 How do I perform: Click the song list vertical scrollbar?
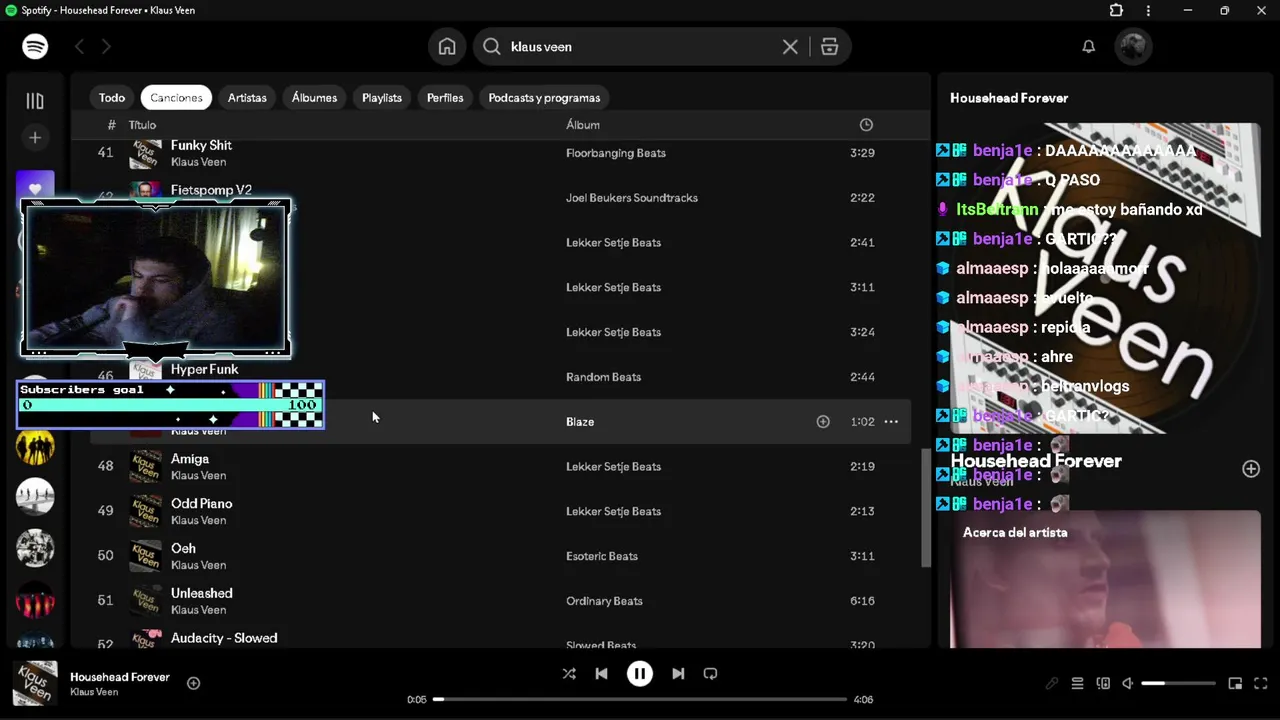(926, 508)
